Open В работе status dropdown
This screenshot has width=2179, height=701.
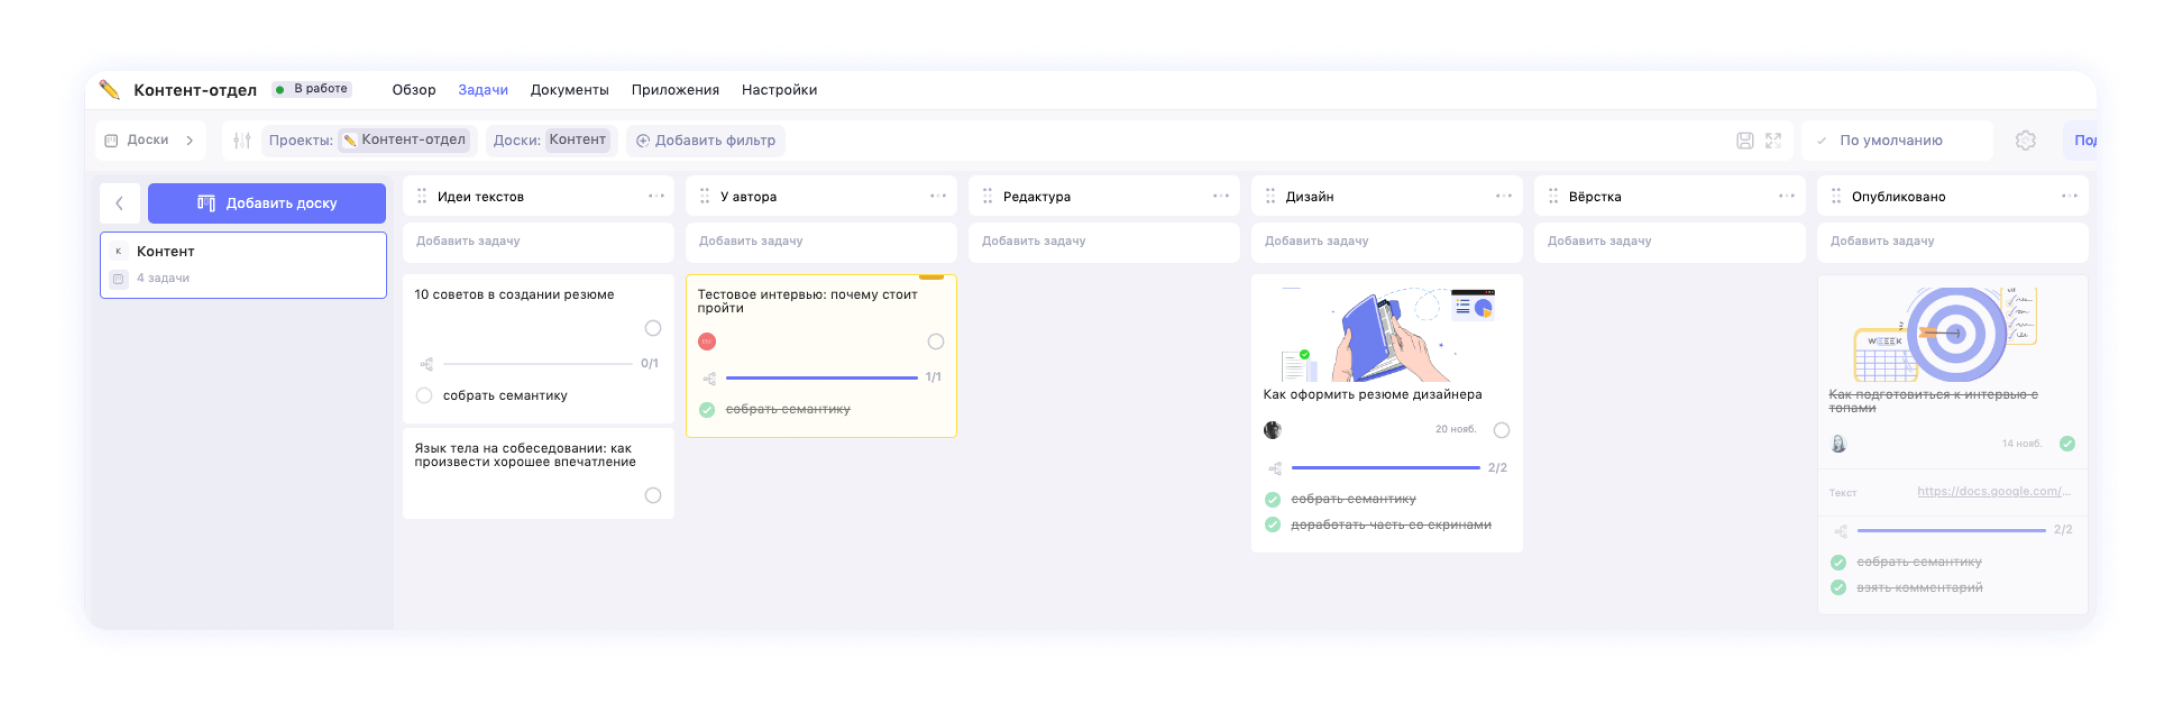point(312,89)
